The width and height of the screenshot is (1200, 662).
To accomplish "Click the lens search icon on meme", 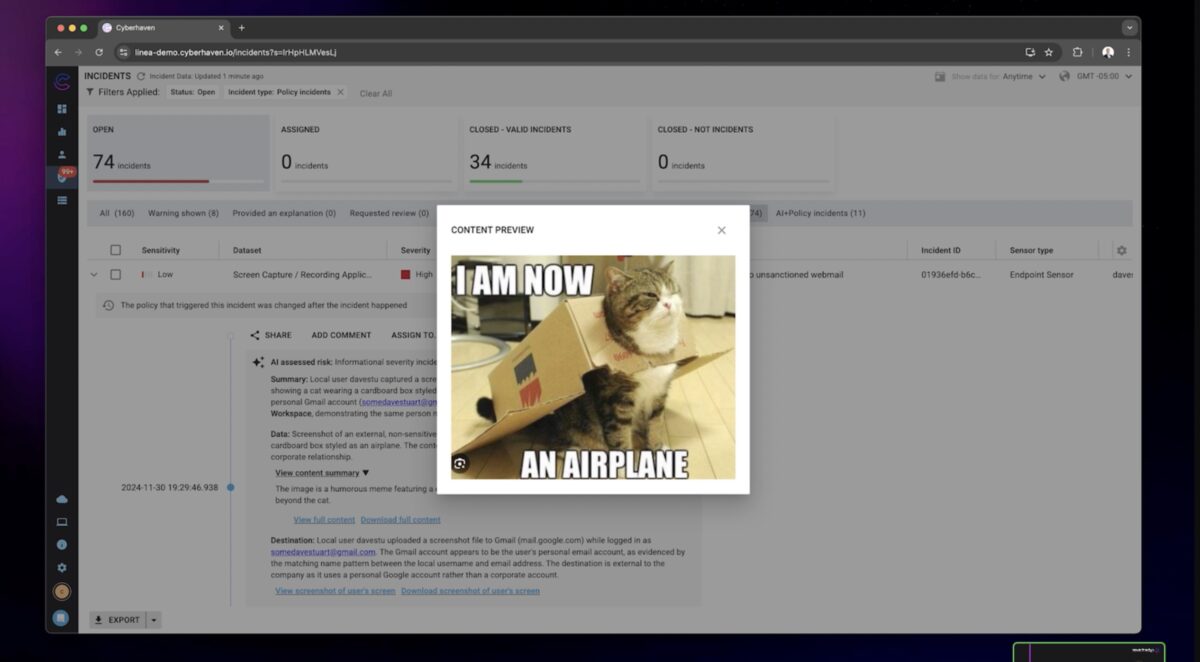I will pos(460,463).
